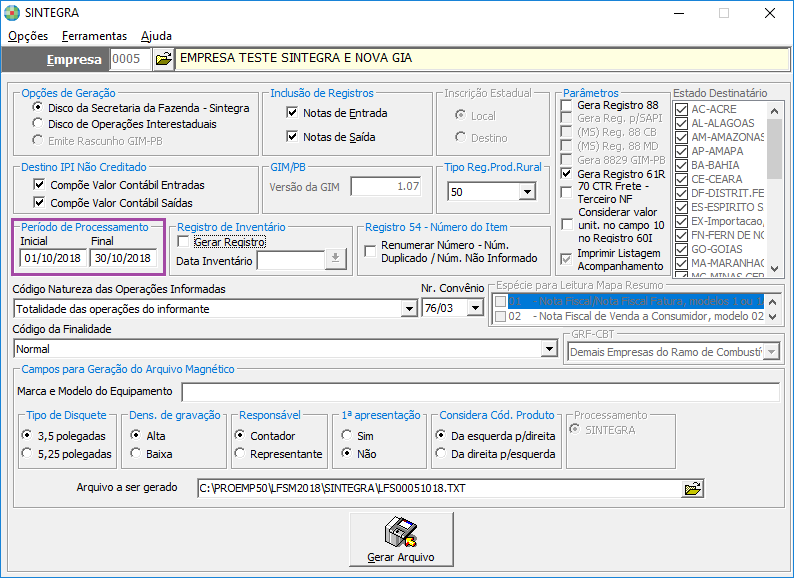Uncheck ES-ESPIRITO S state
The height and width of the screenshot is (578, 794).
[x=682, y=207]
